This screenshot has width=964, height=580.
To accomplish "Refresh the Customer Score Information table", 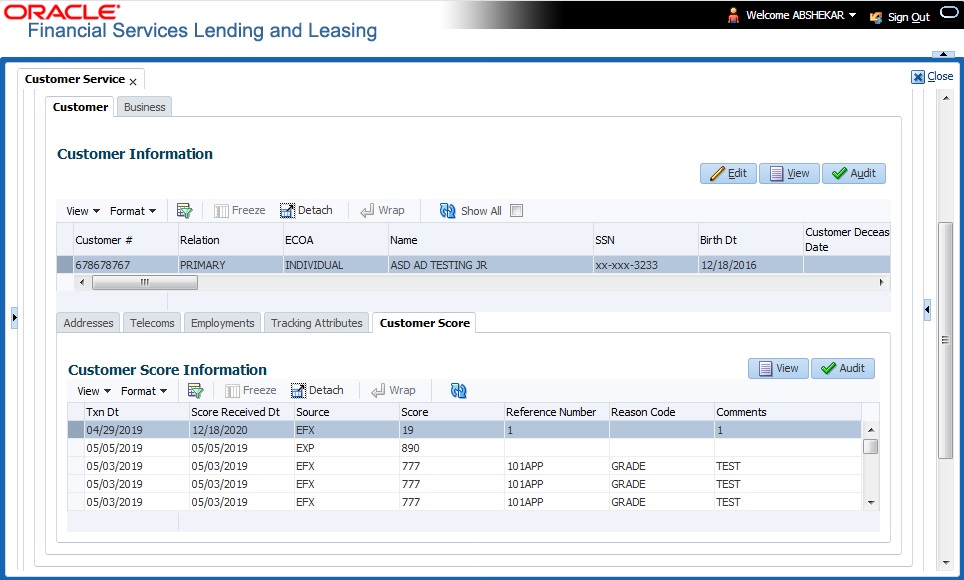I will tap(459, 391).
